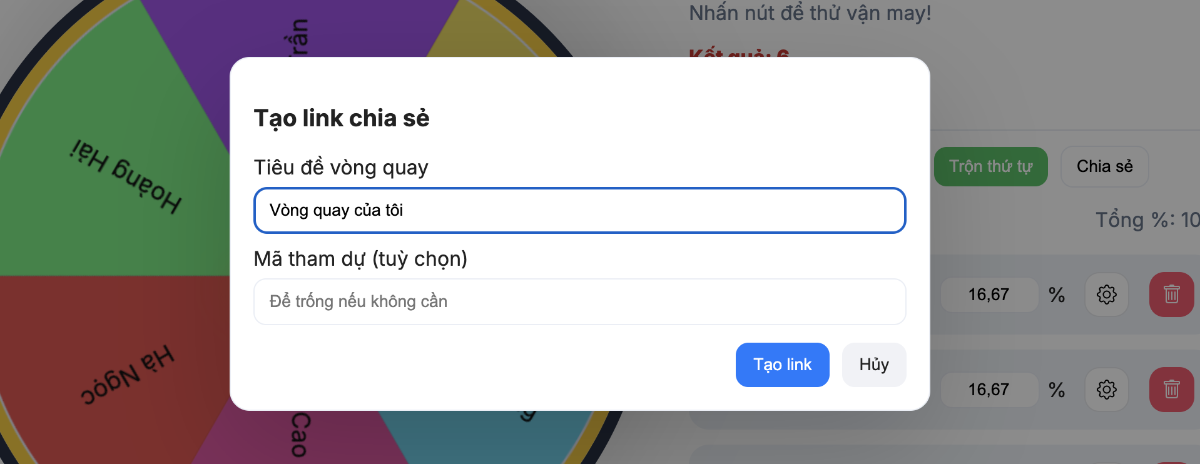Delete the second entry with trash icon
Image resolution: width=1200 pixels, height=464 pixels.
(1172, 389)
